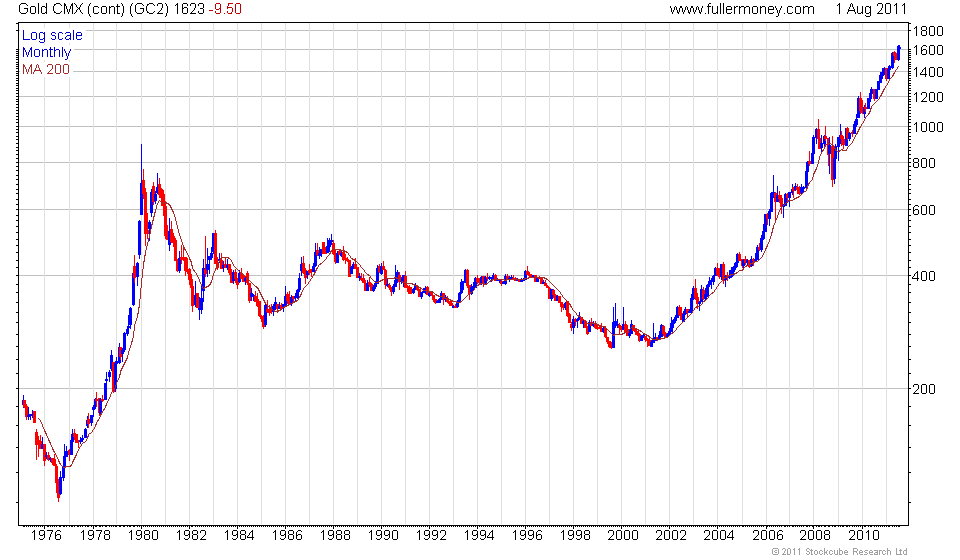Click the 2004 year axis label
The height and width of the screenshot is (560, 960).
point(719,535)
